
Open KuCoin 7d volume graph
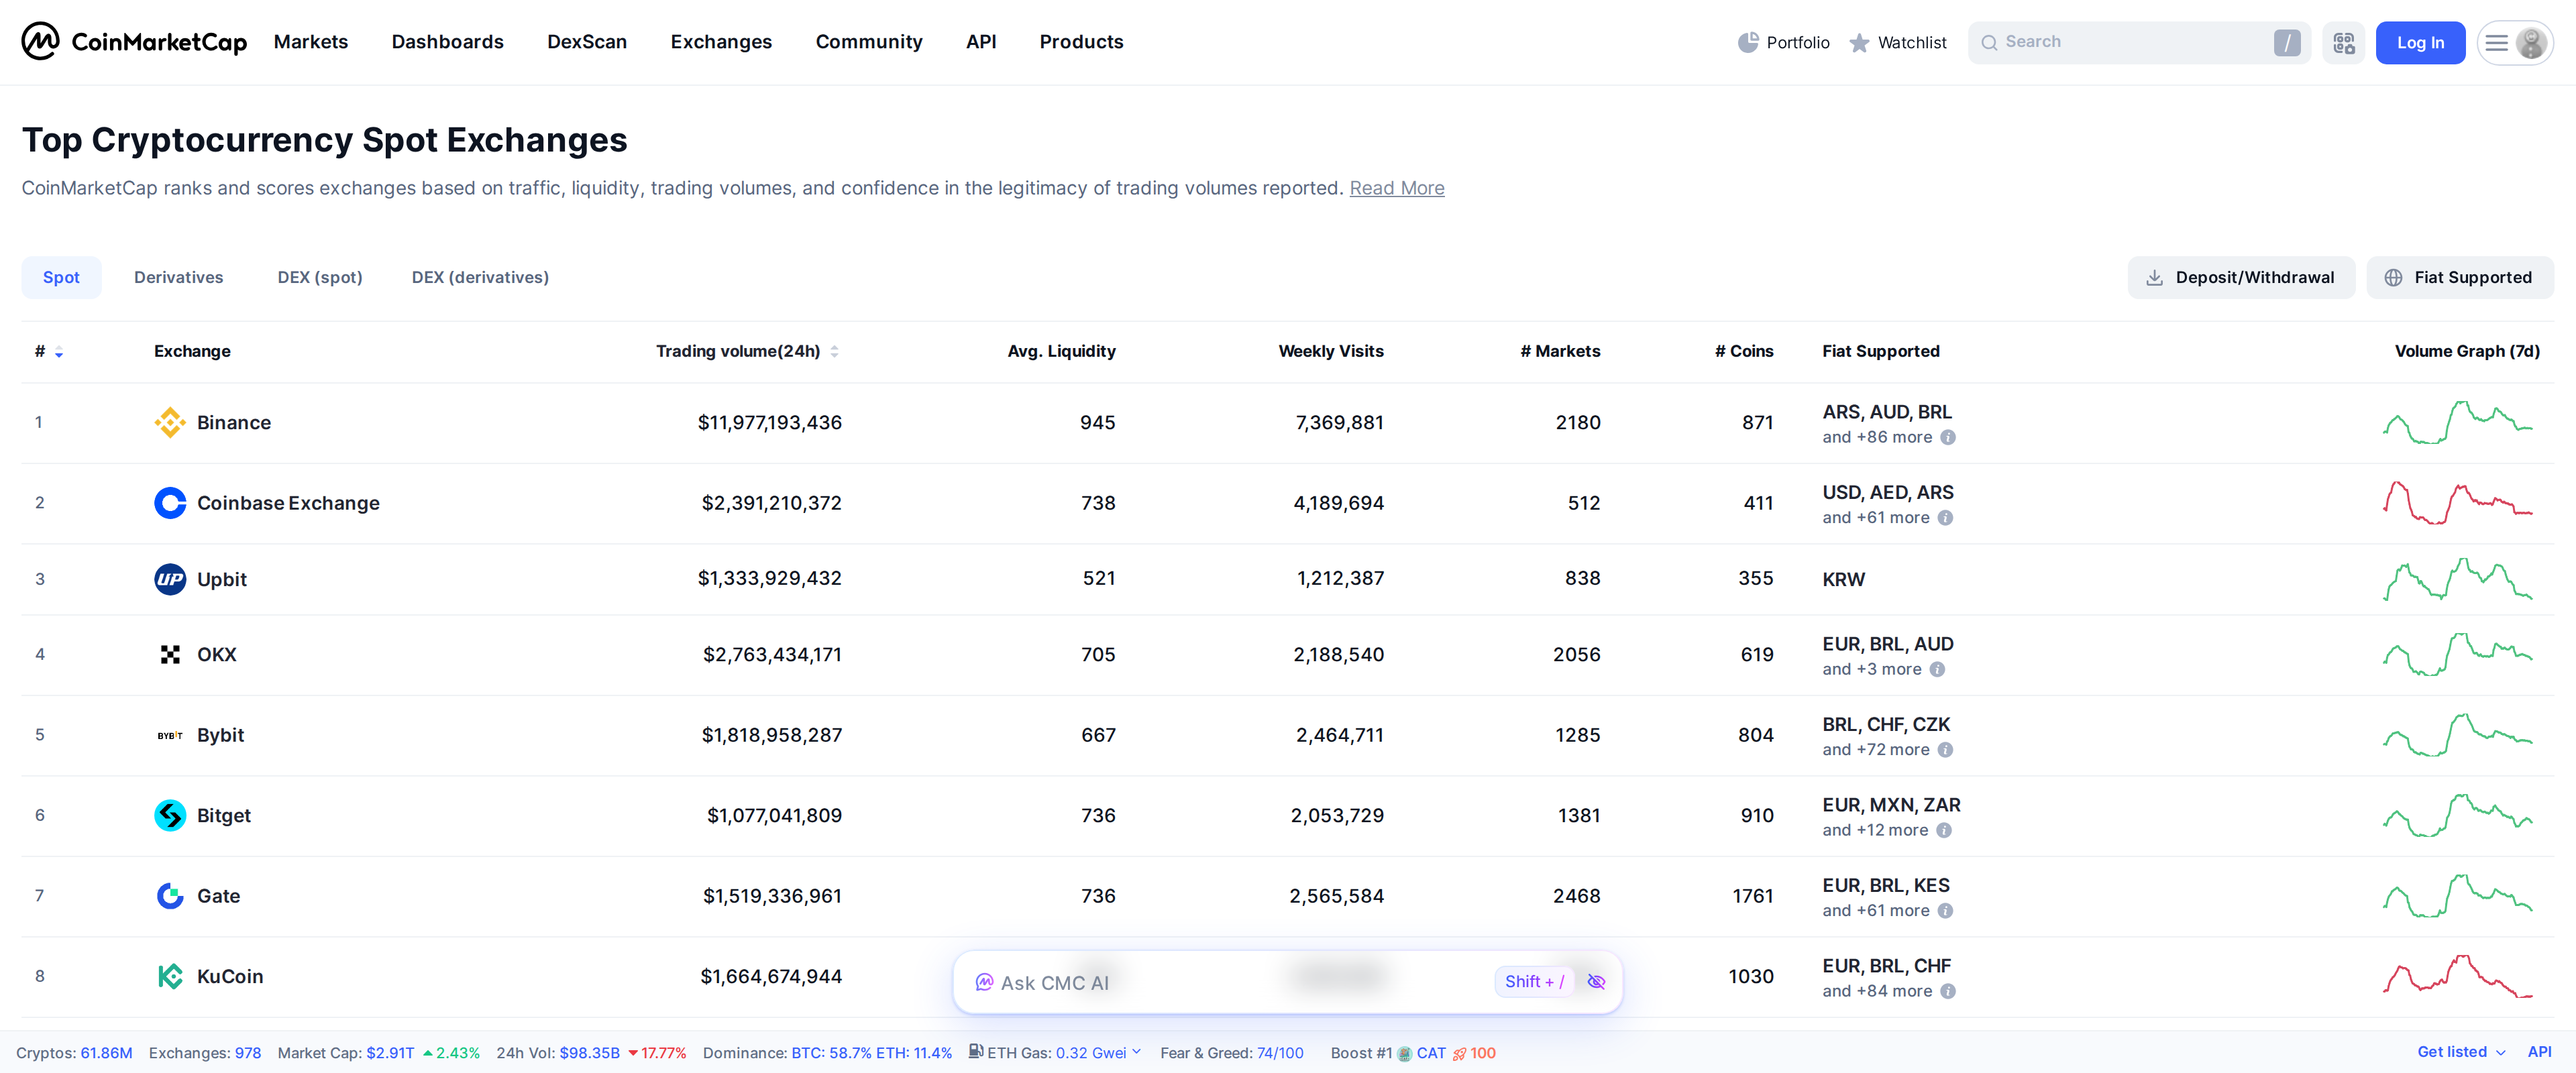pyautogui.click(x=2457, y=976)
